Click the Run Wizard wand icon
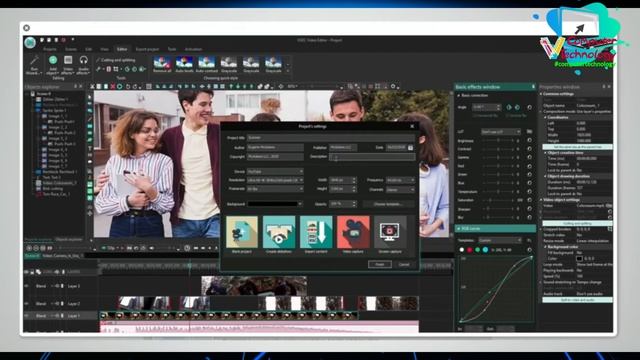The height and width of the screenshot is (360, 640). pos(34,60)
